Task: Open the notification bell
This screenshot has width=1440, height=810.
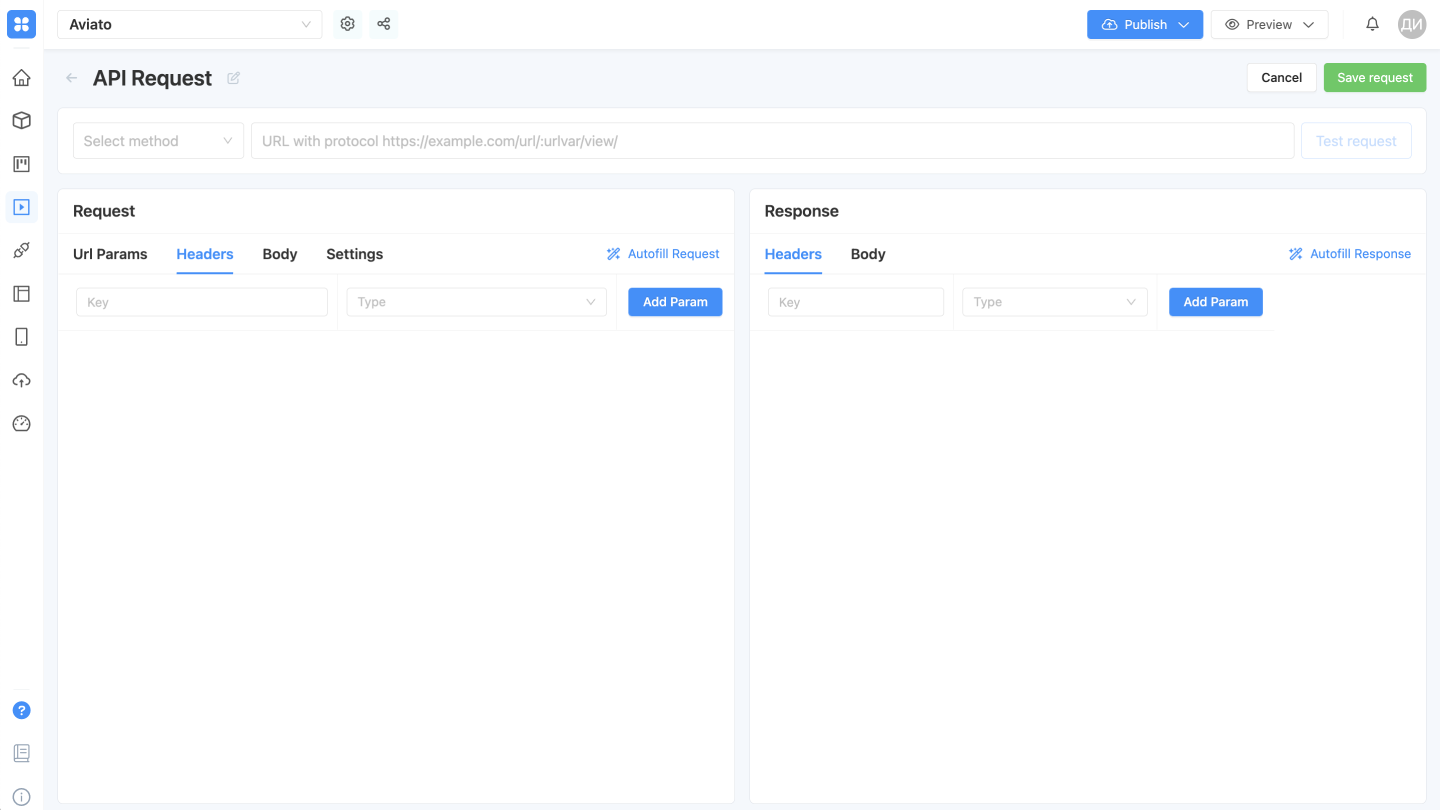Action: [x=1372, y=23]
